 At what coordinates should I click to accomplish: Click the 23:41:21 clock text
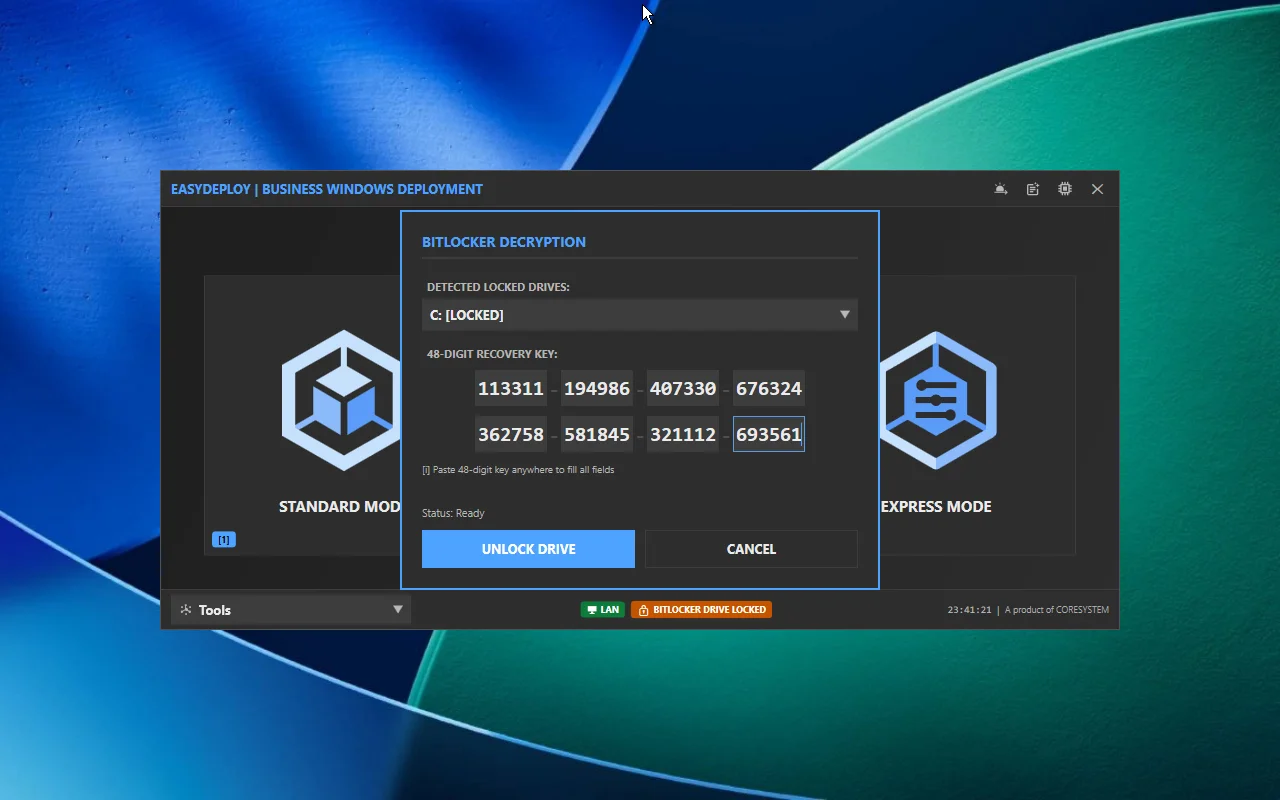(969, 610)
